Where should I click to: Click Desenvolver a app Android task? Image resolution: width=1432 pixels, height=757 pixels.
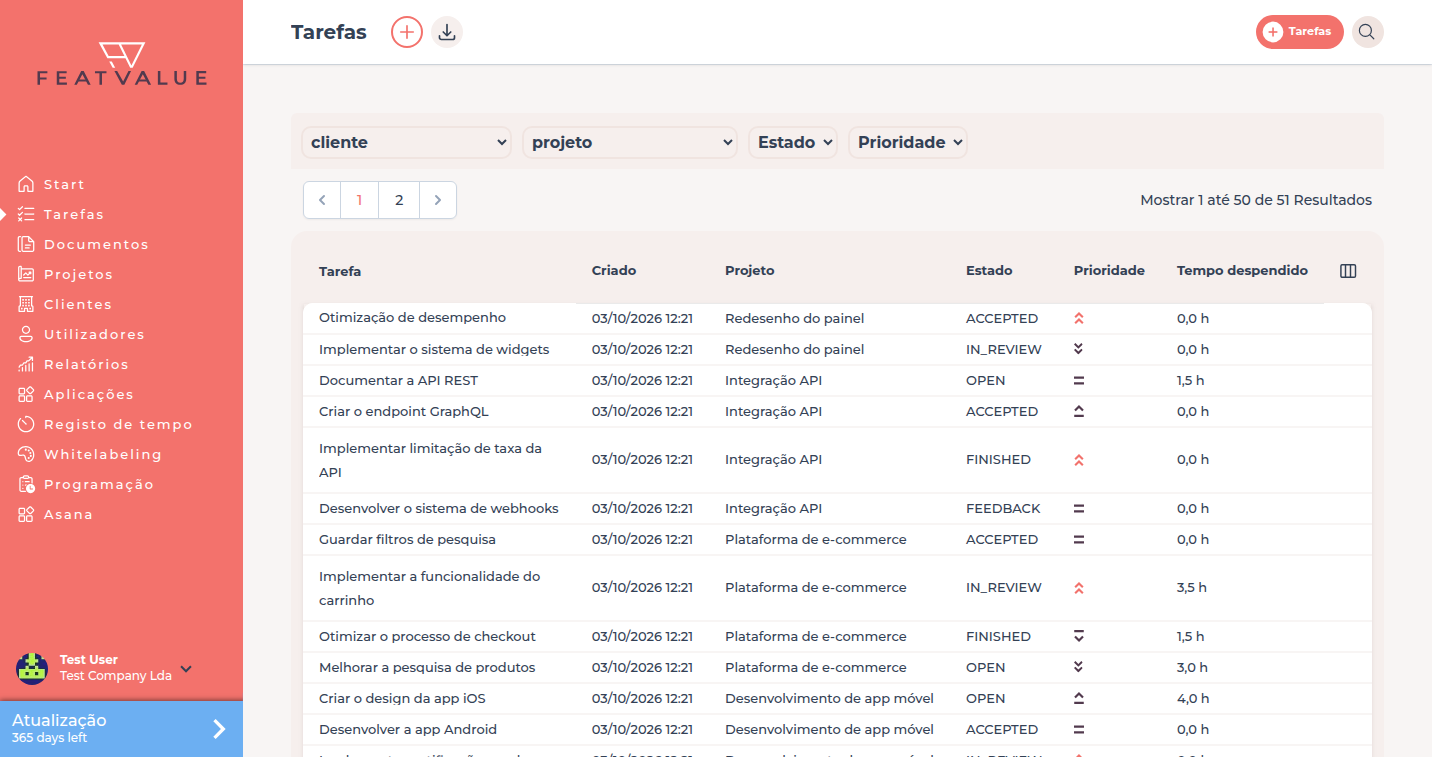coord(408,729)
